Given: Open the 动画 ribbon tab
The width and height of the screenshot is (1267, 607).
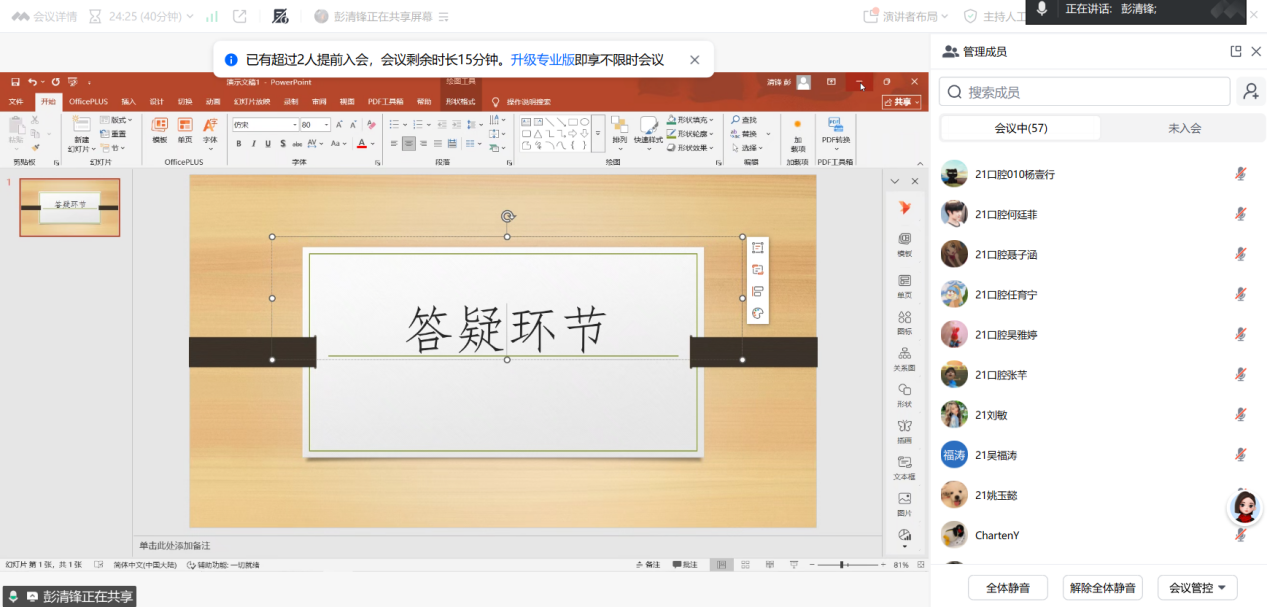Looking at the screenshot, I should 213,102.
